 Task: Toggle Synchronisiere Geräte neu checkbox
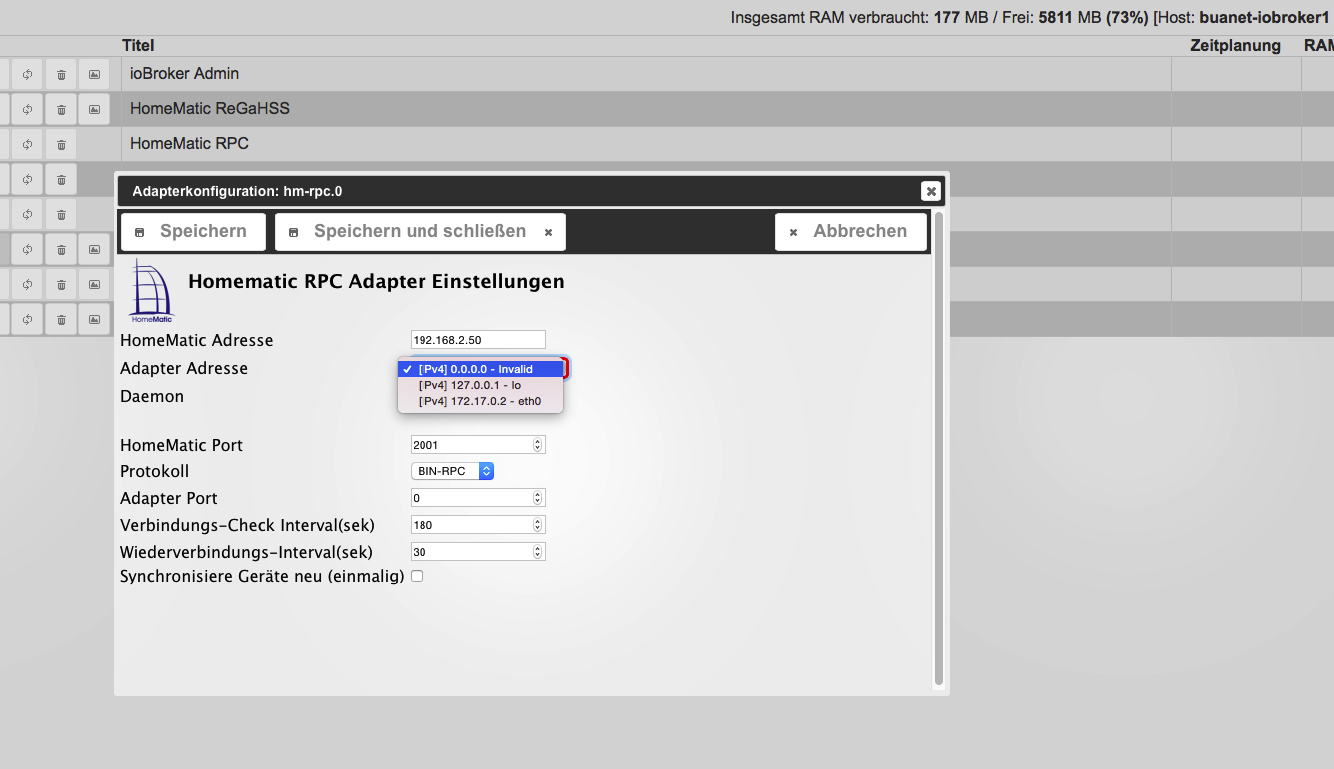(417, 576)
